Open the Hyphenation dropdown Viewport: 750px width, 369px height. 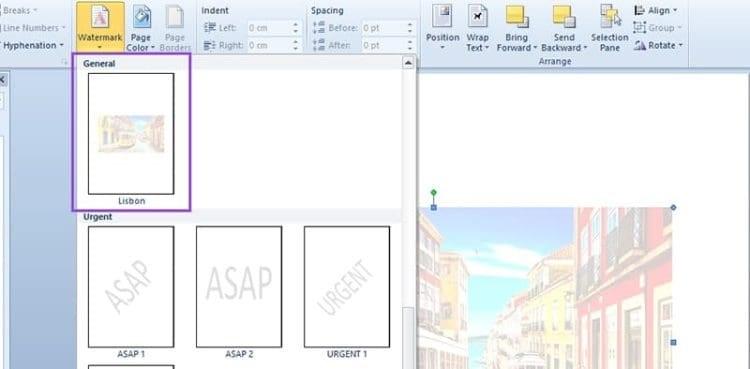[33, 45]
